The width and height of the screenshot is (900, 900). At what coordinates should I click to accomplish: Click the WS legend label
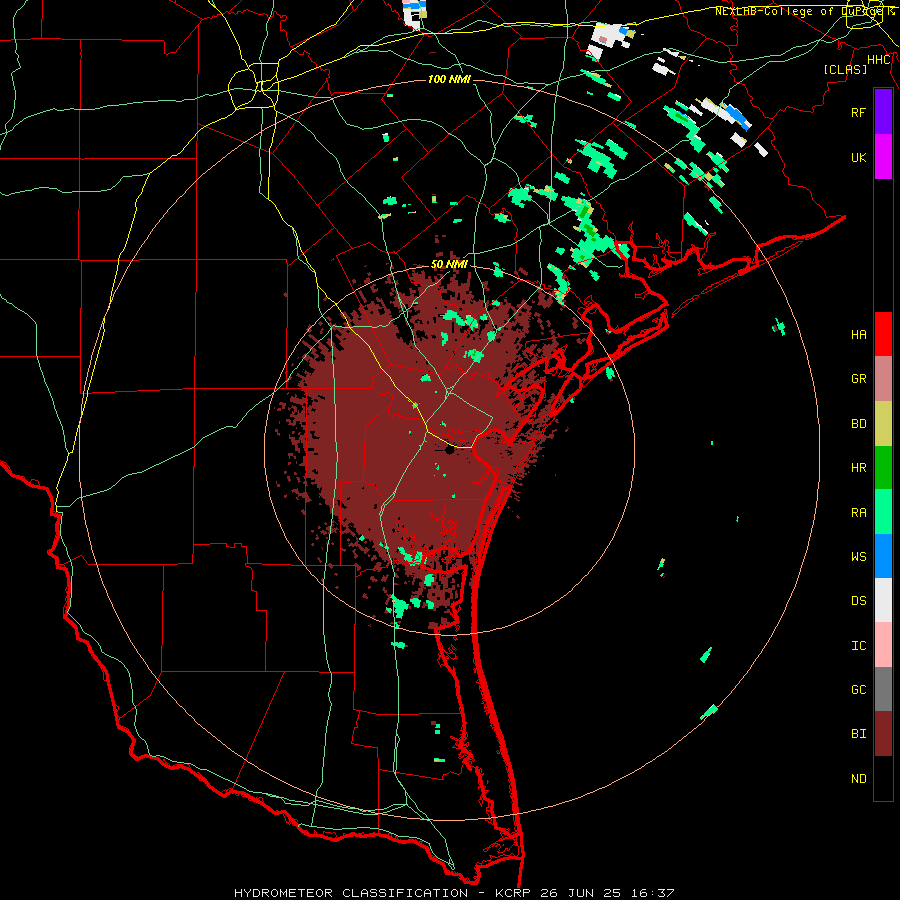pos(859,557)
